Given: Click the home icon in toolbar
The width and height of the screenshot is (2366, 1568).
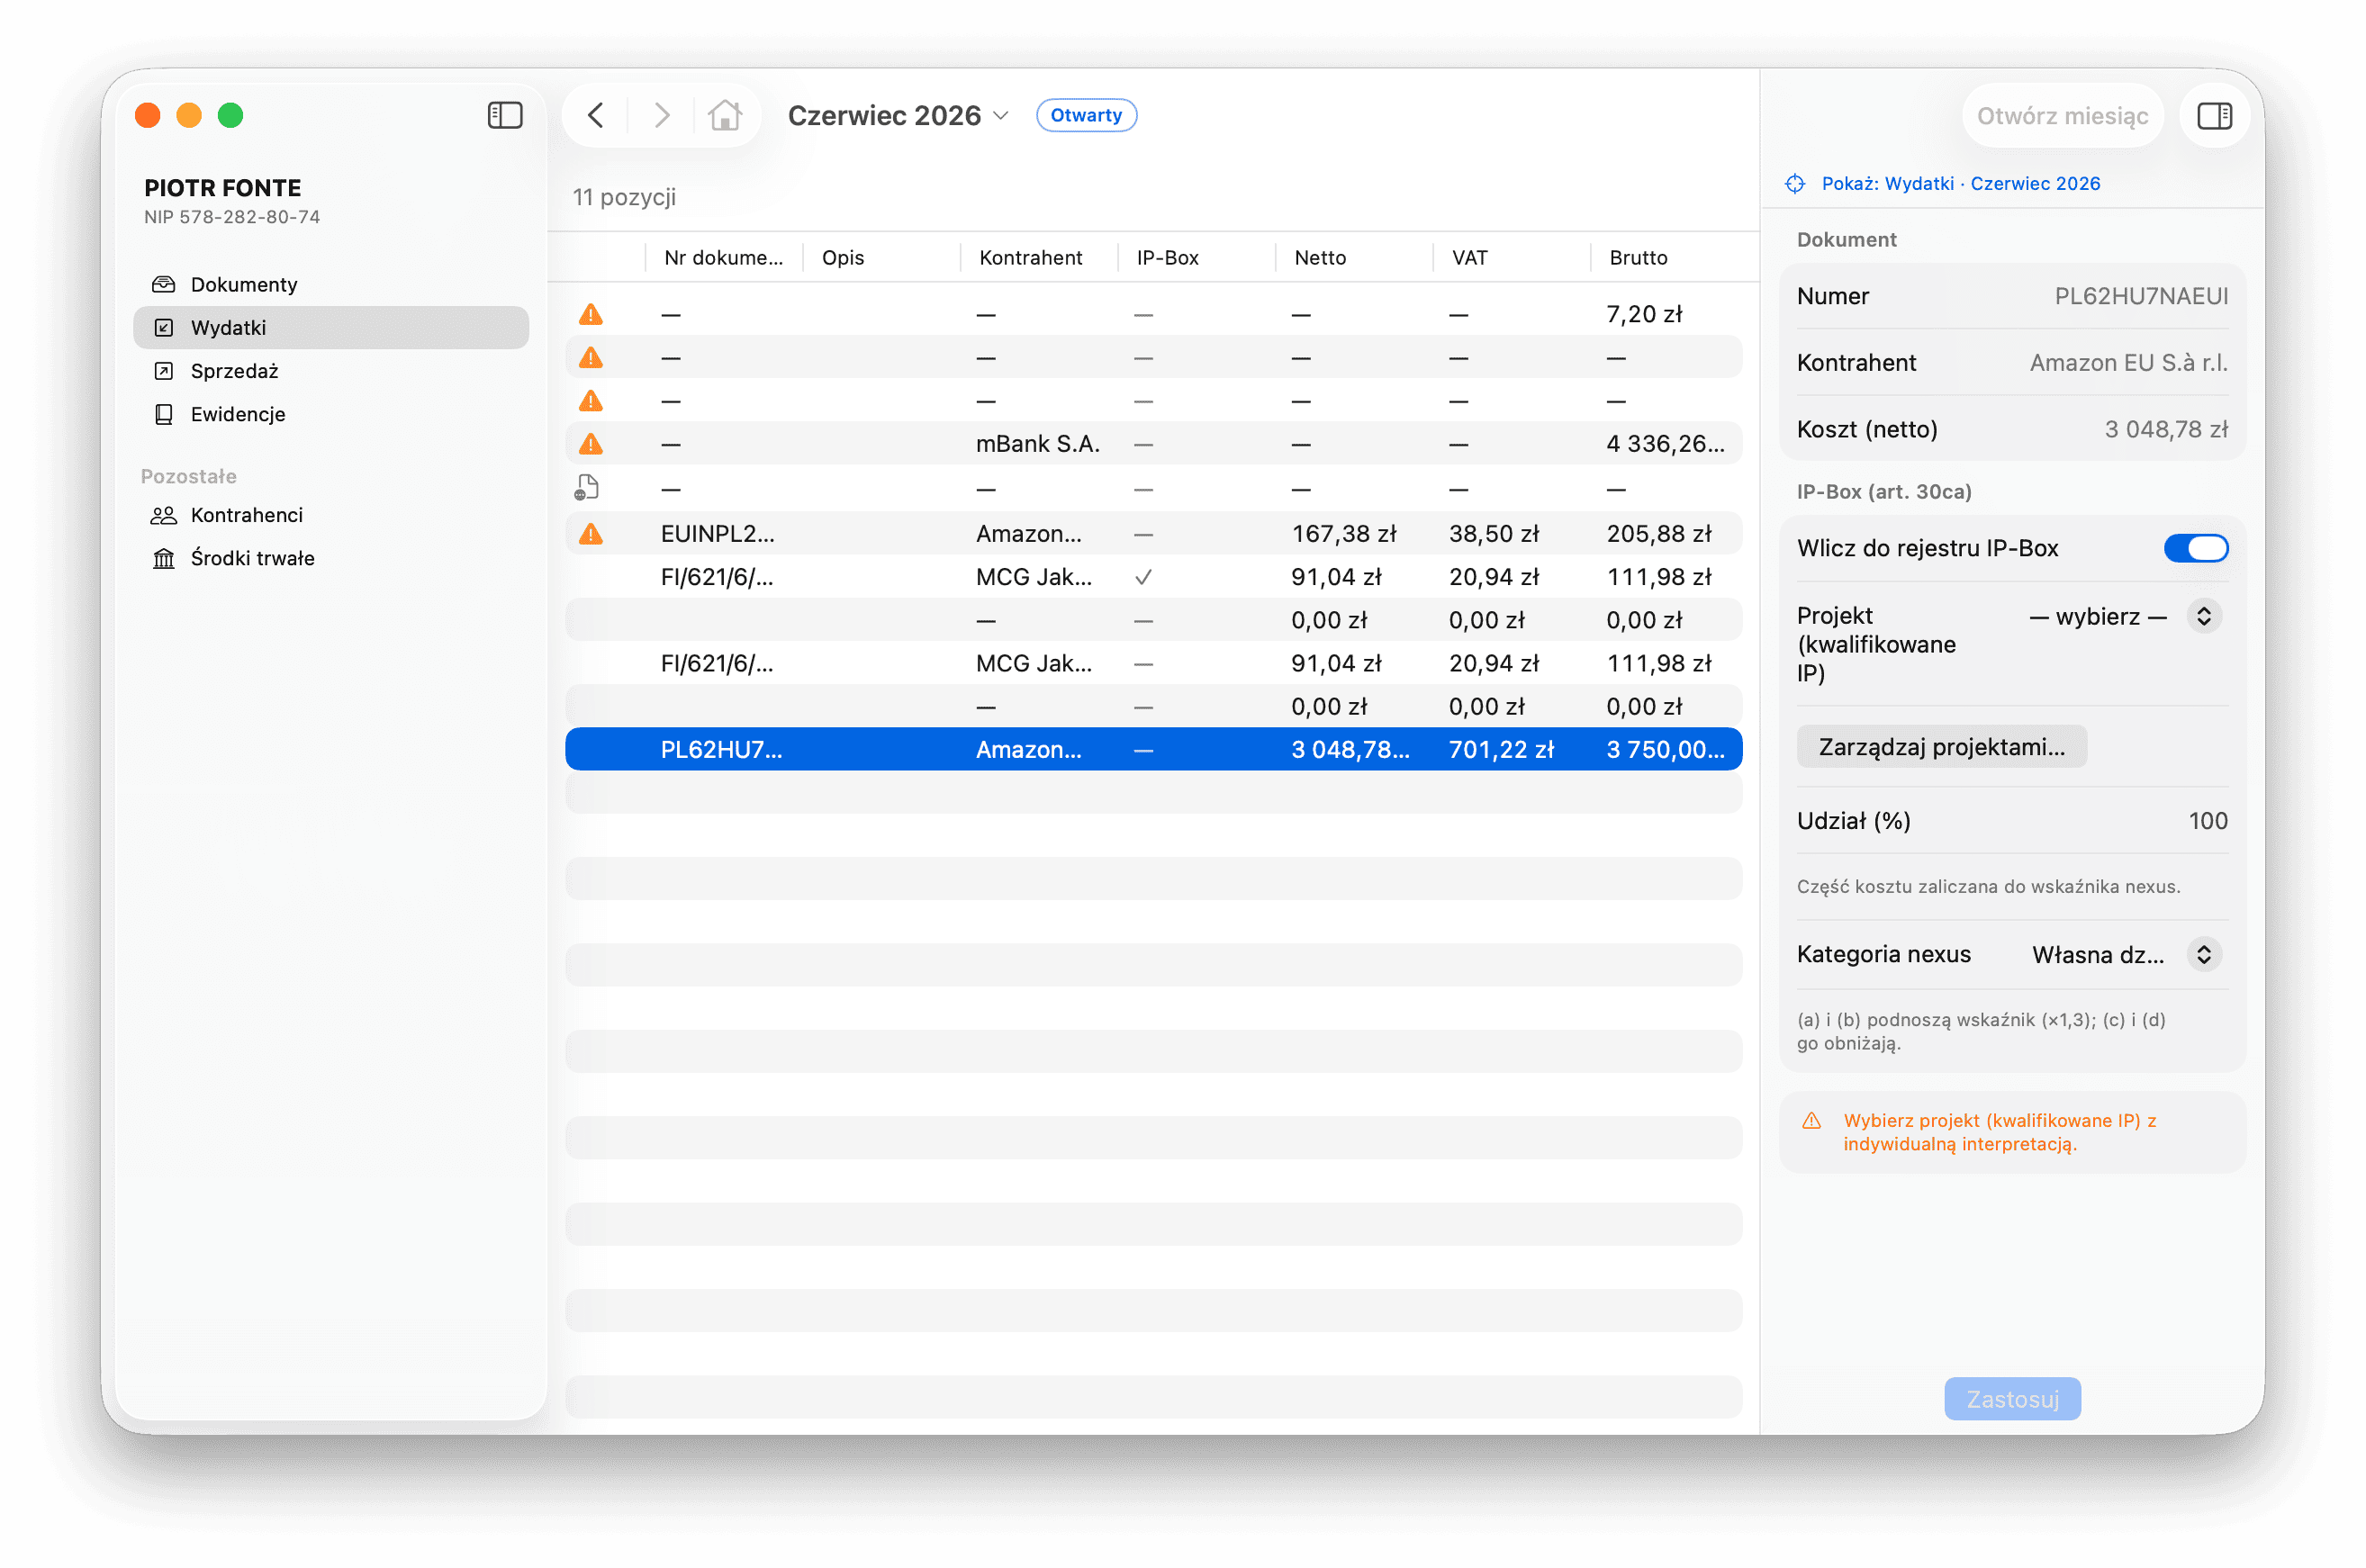Looking at the screenshot, I should [x=725, y=115].
